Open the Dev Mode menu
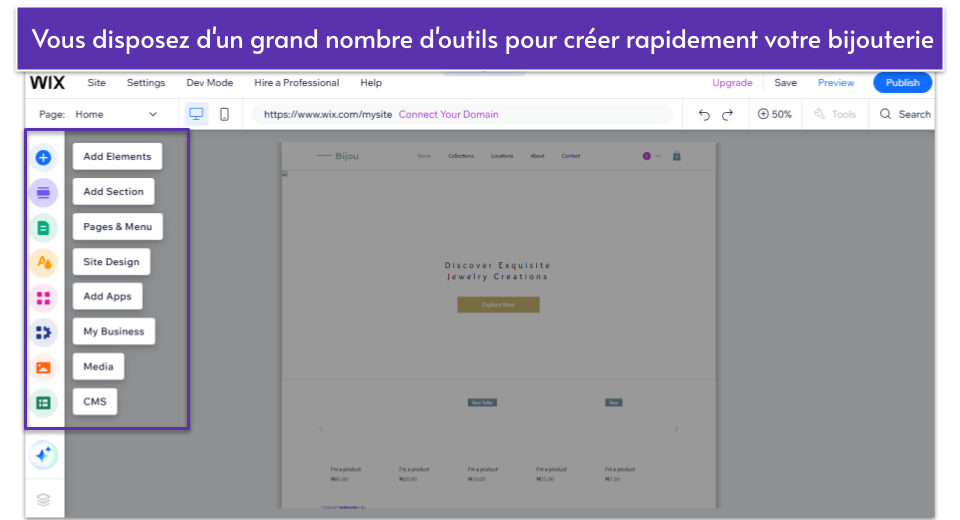Screen dimensions: 960x520 click(x=209, y=83)
